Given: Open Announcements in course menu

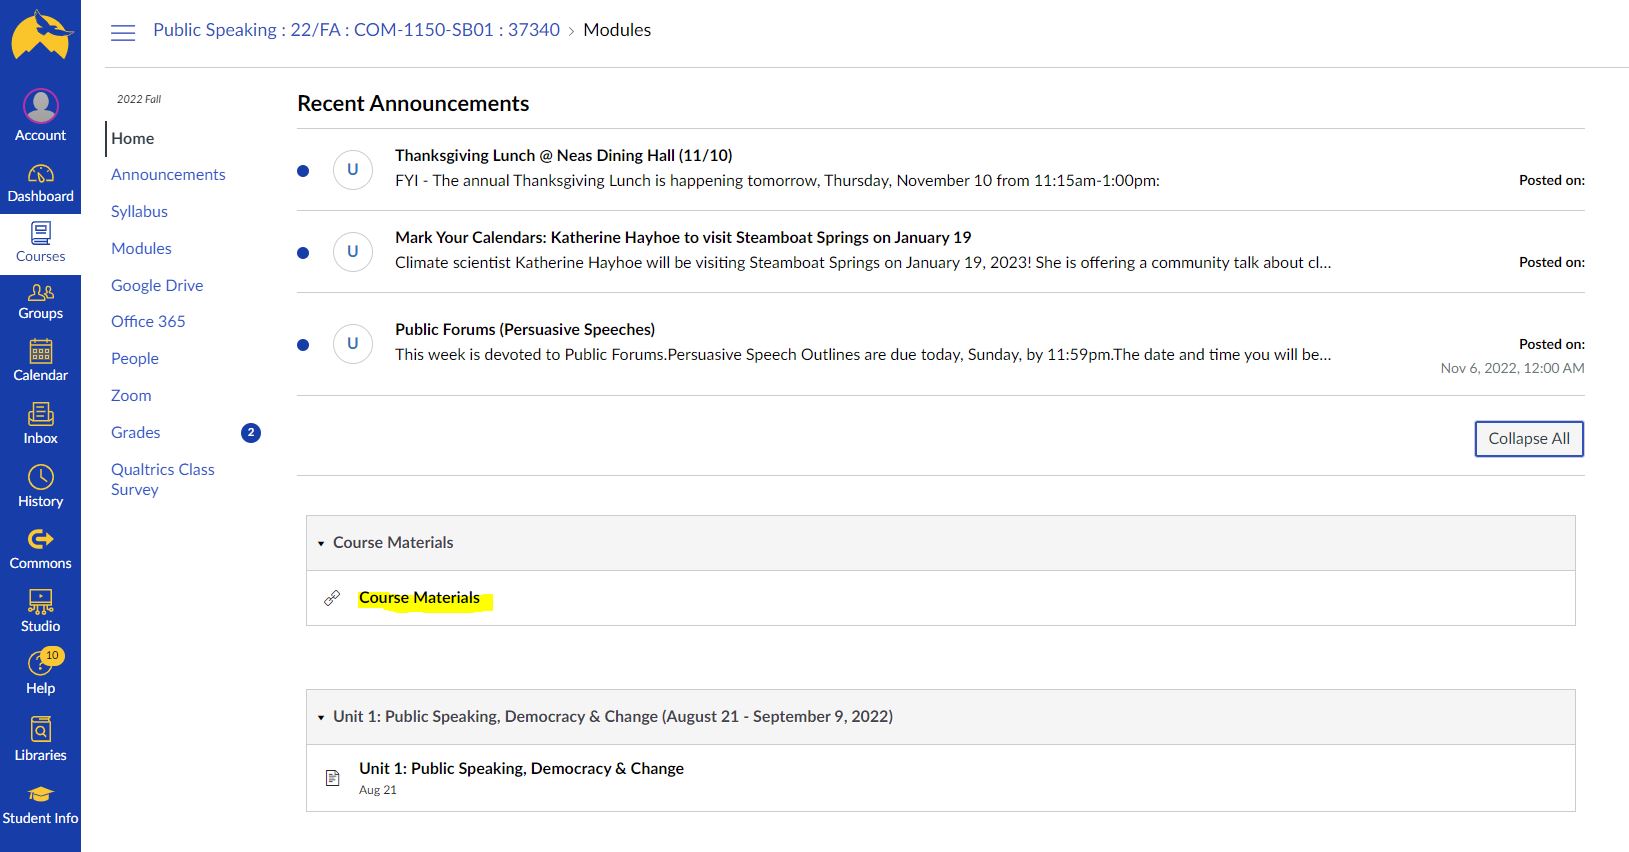Looking at the screenshot, I should 168,175.
